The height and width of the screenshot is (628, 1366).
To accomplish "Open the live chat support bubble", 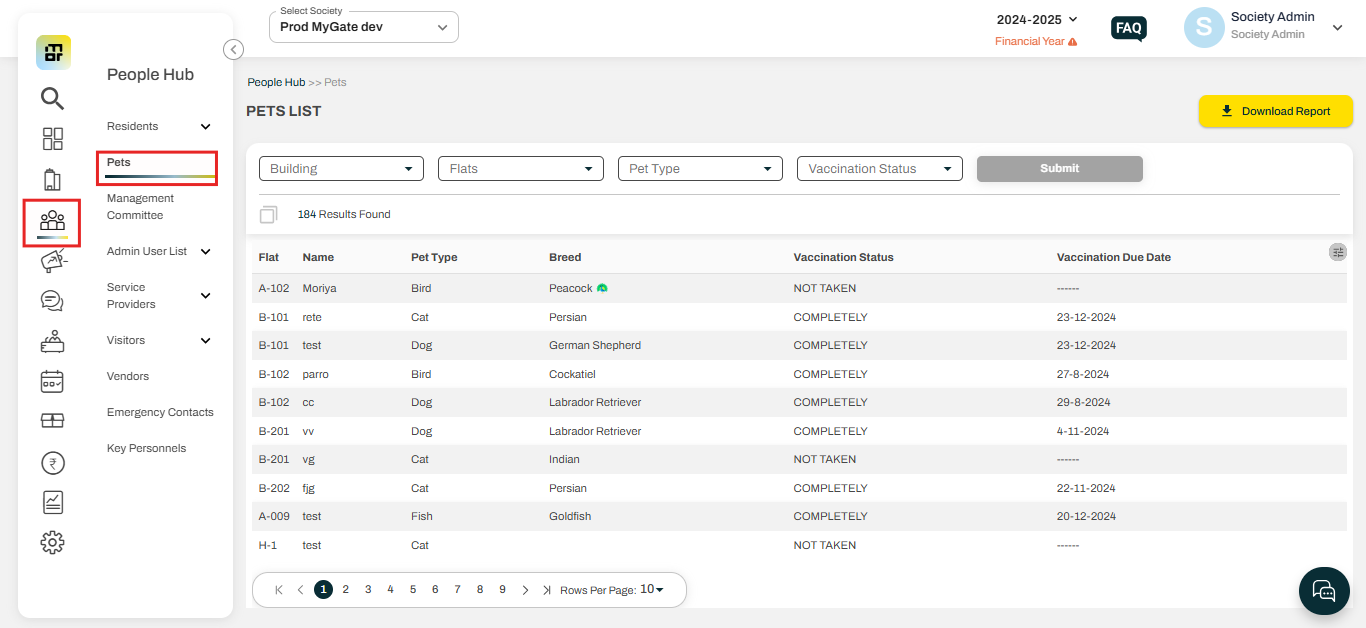I will (x=1324, y=590).
